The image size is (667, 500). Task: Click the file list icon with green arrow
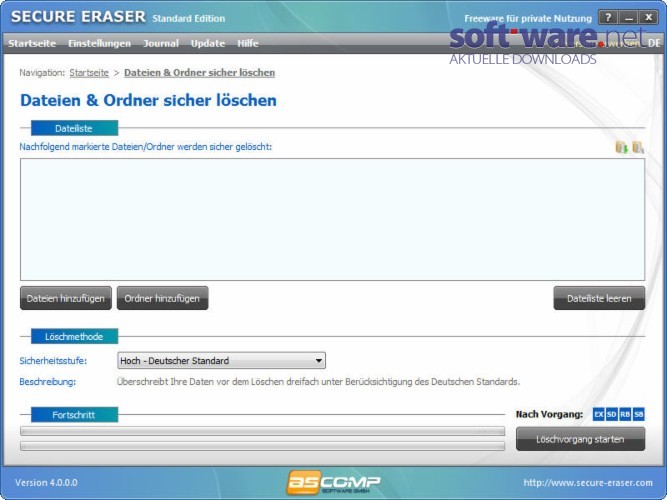[x=621, y=147]
